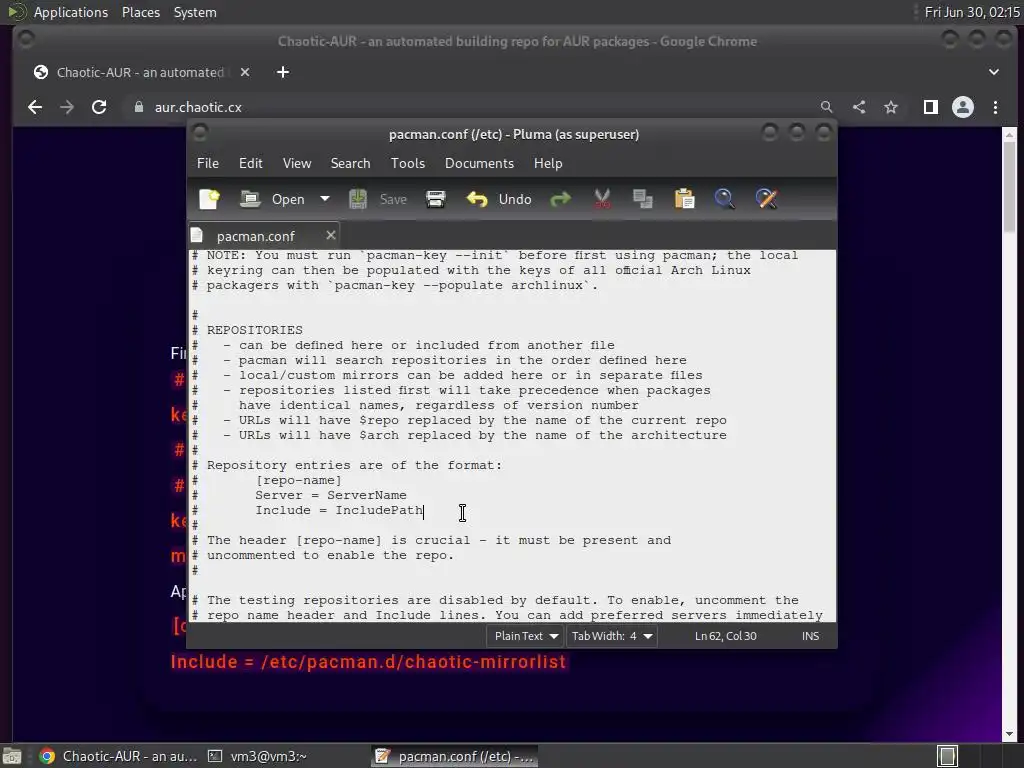Open the Plain Text syntax dropdown
The height and width of the screenshot is (768, 1024).
(526, 636)
